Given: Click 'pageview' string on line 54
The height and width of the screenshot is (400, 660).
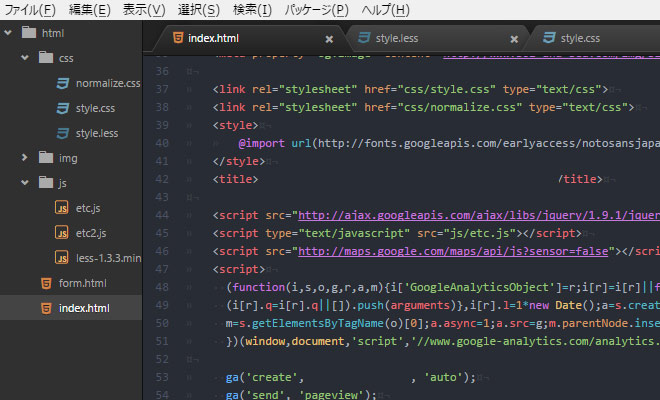Looking at the screenshot, I should 332,395.
